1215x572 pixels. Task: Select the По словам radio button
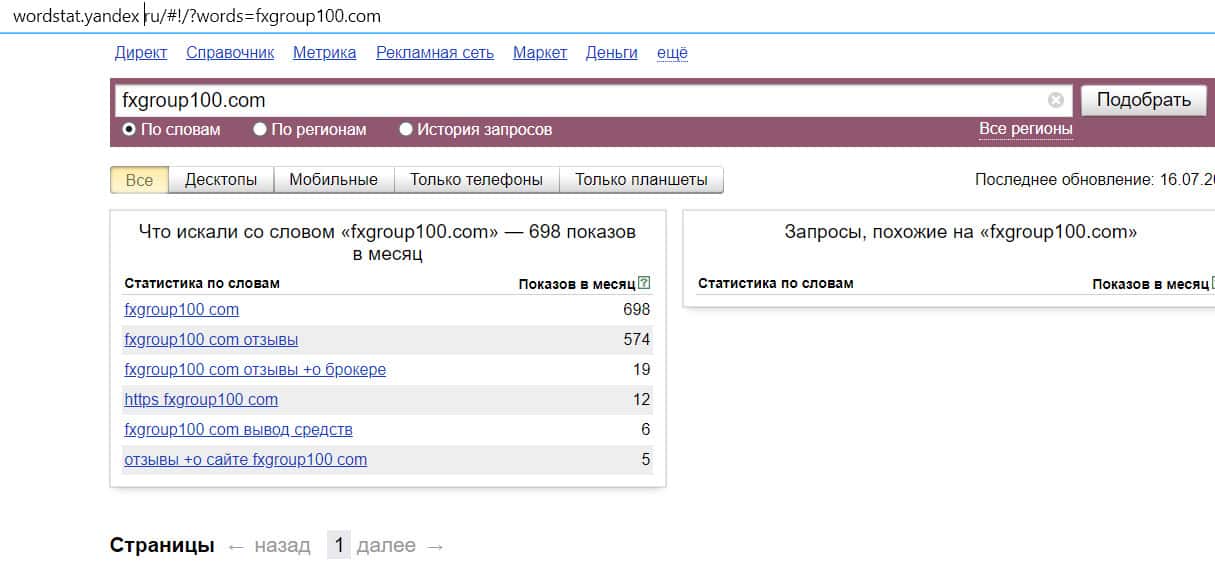pyautogui.click(x=129, y=129)
